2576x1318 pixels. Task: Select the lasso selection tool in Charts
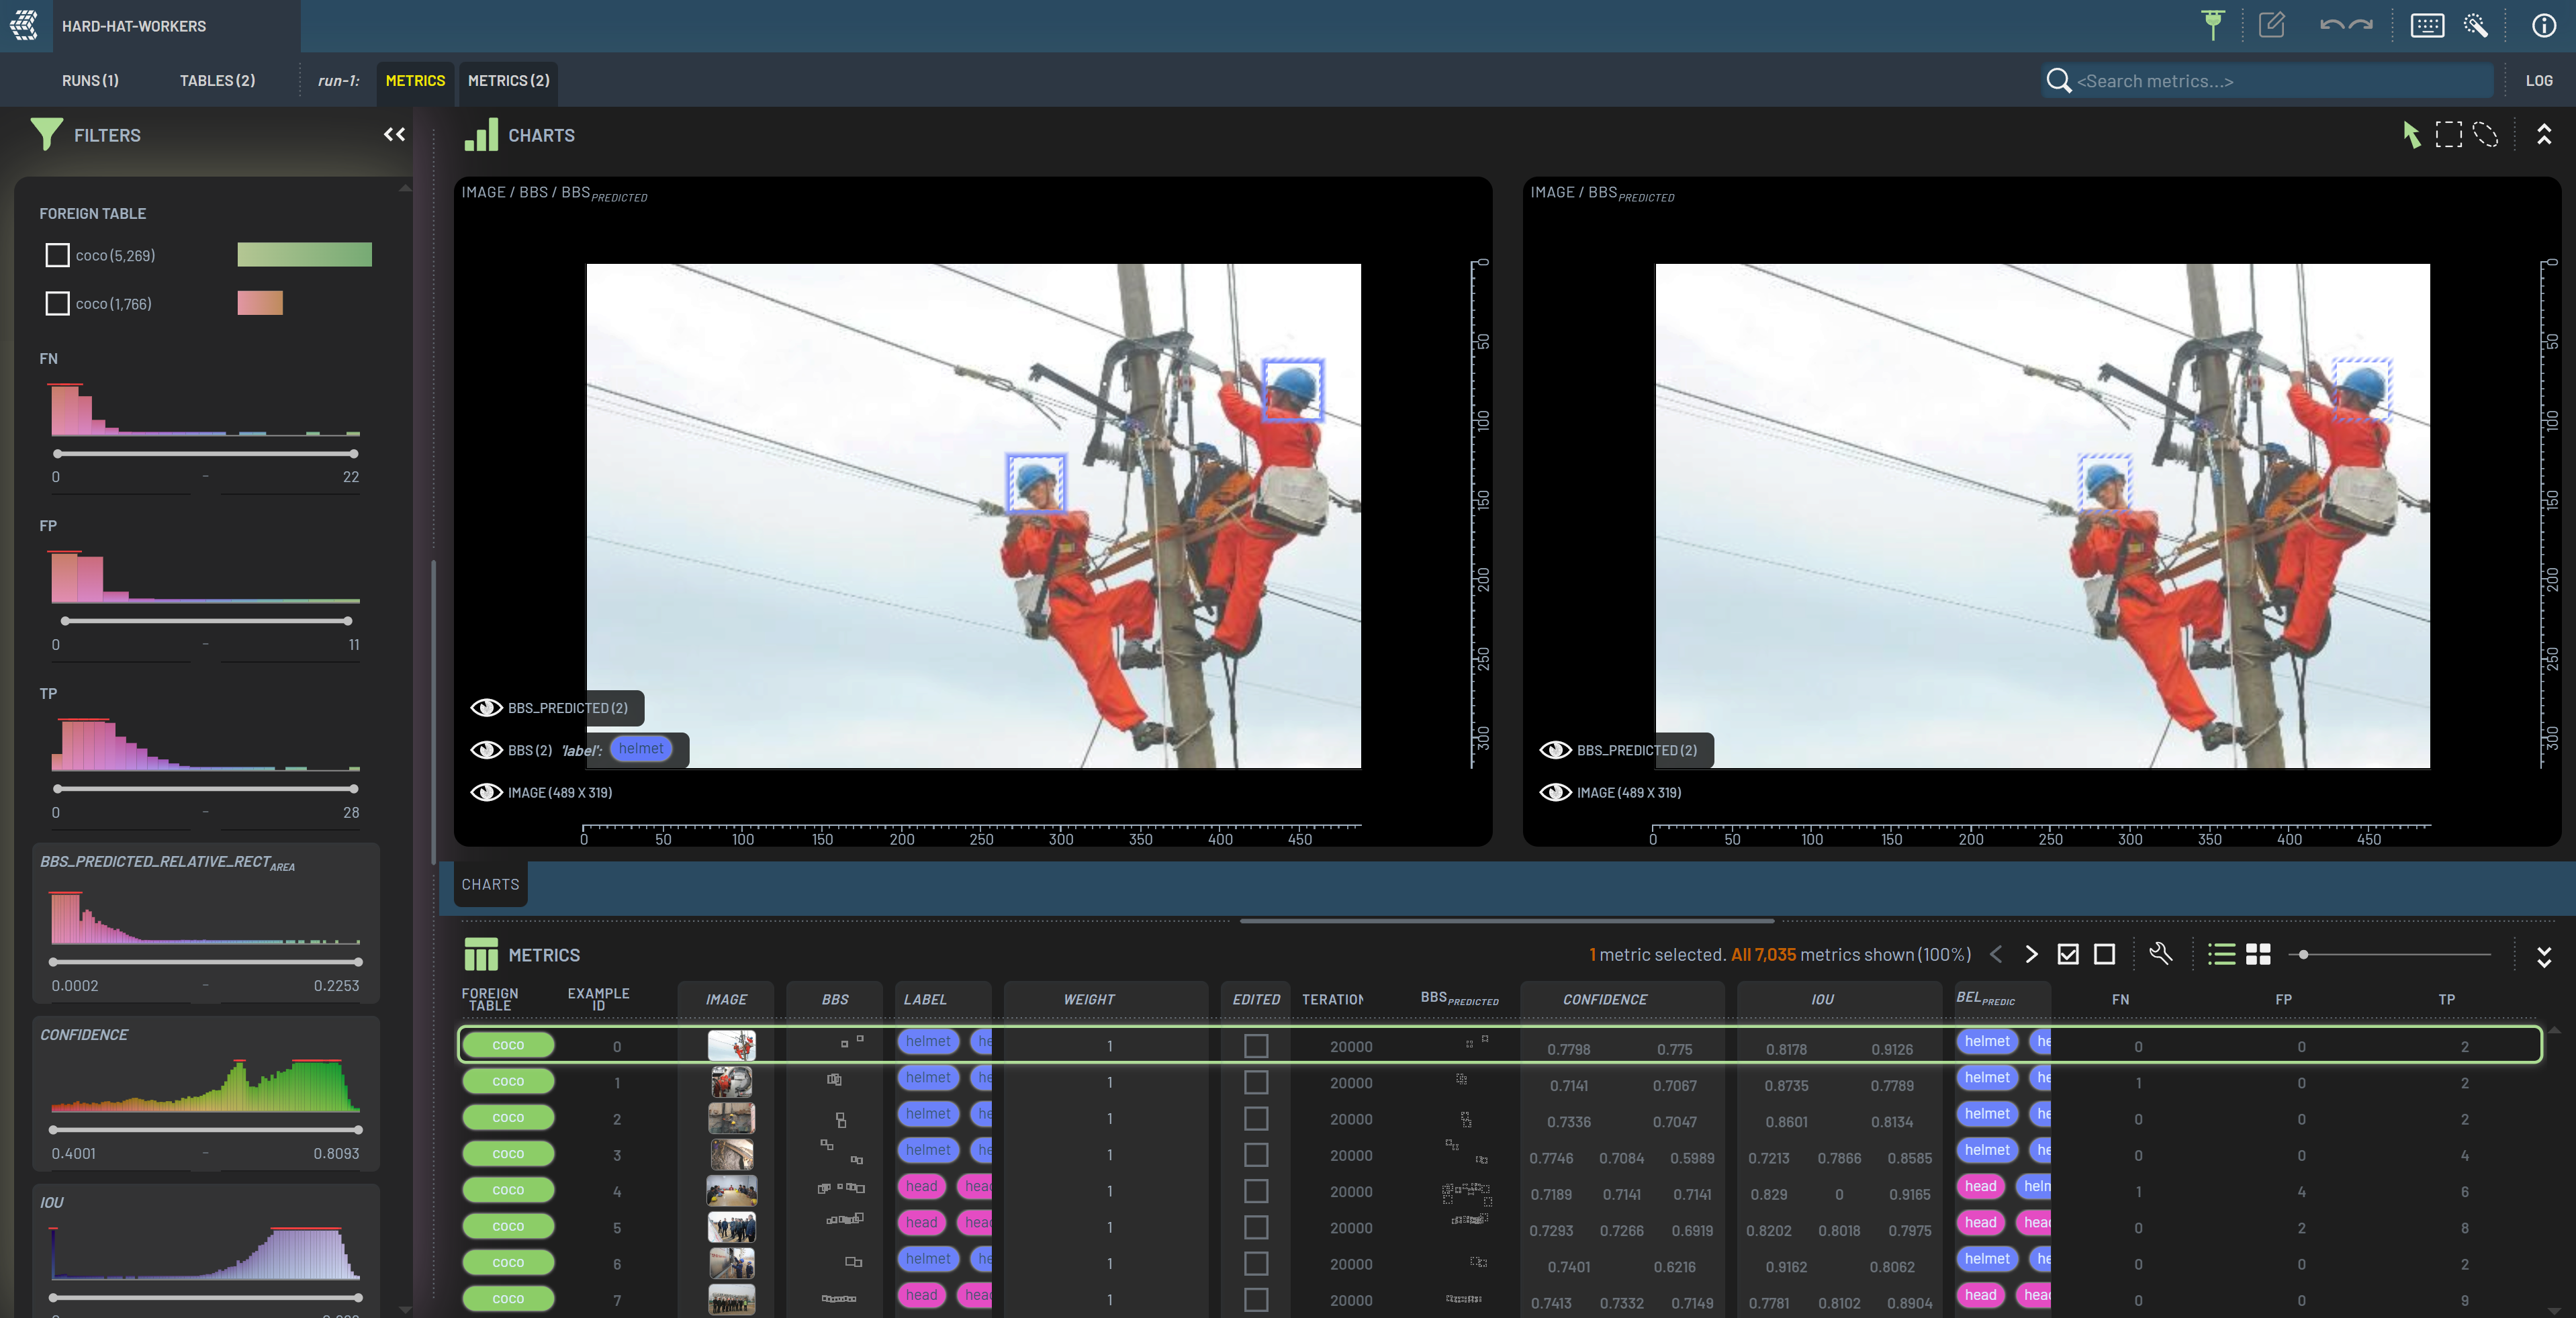coord(2485,135)
